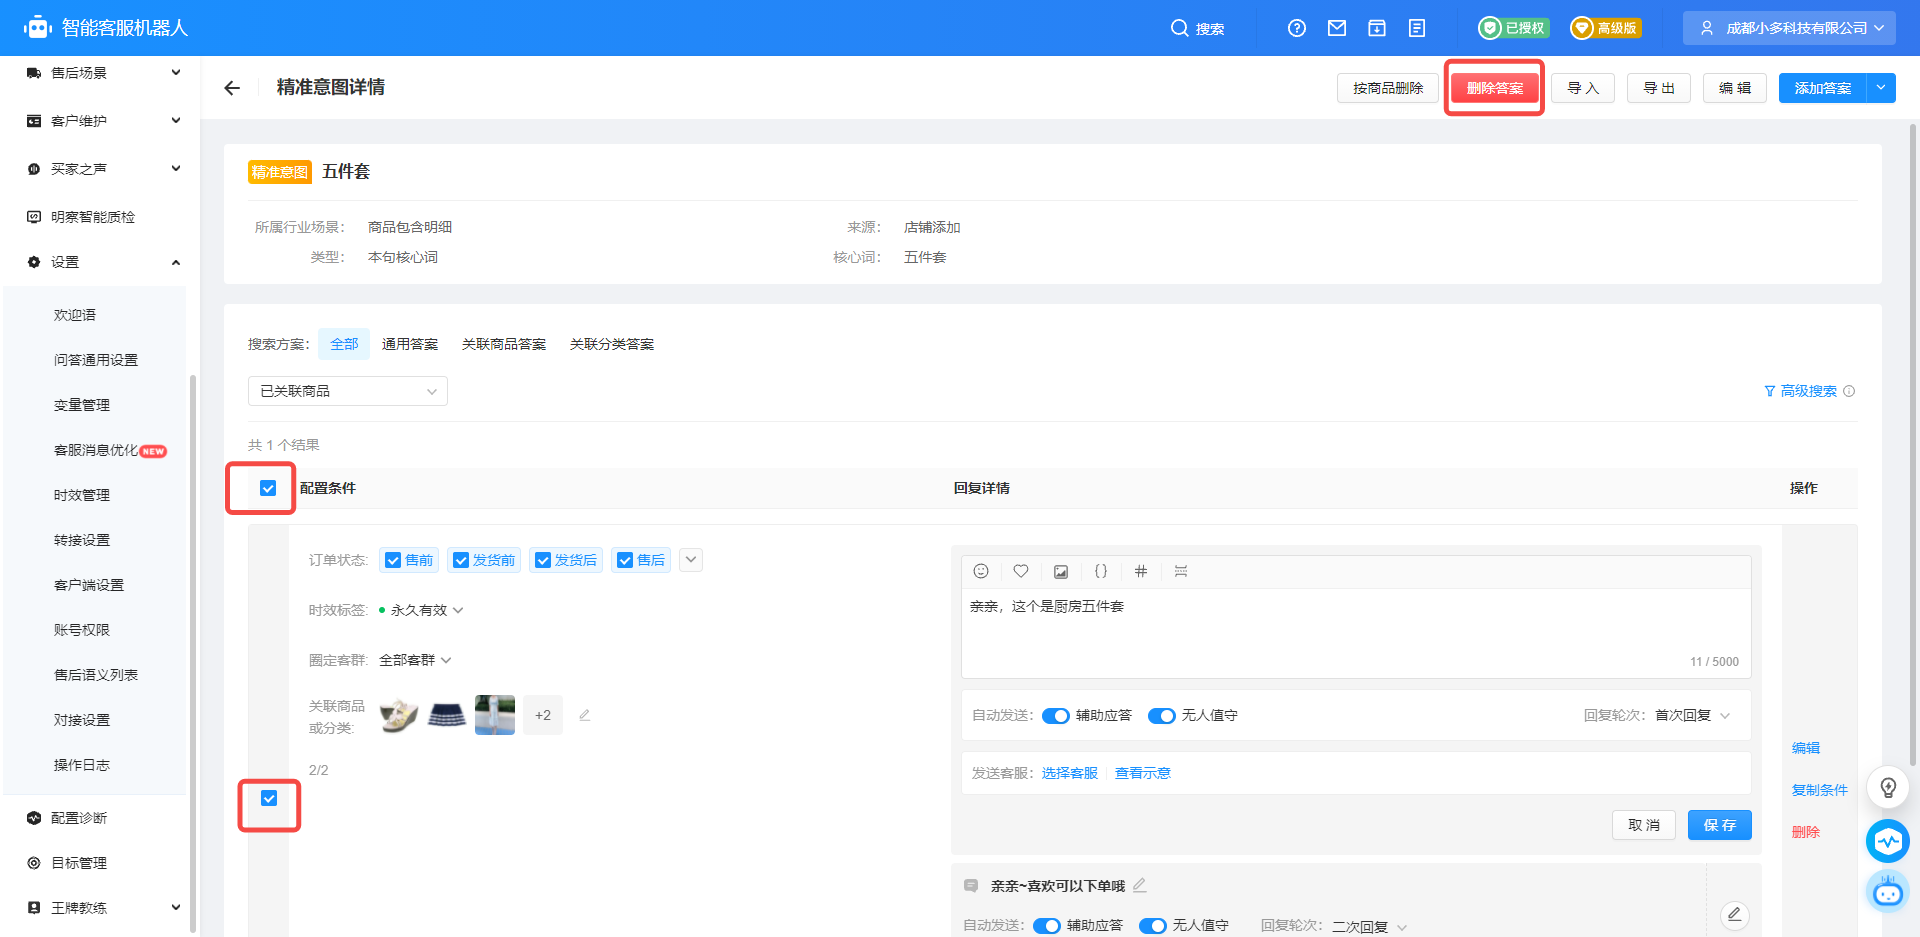Viewport: 1920px width, 937px height.
Task: Click the download box icon in header
Action: (1377, 28)
